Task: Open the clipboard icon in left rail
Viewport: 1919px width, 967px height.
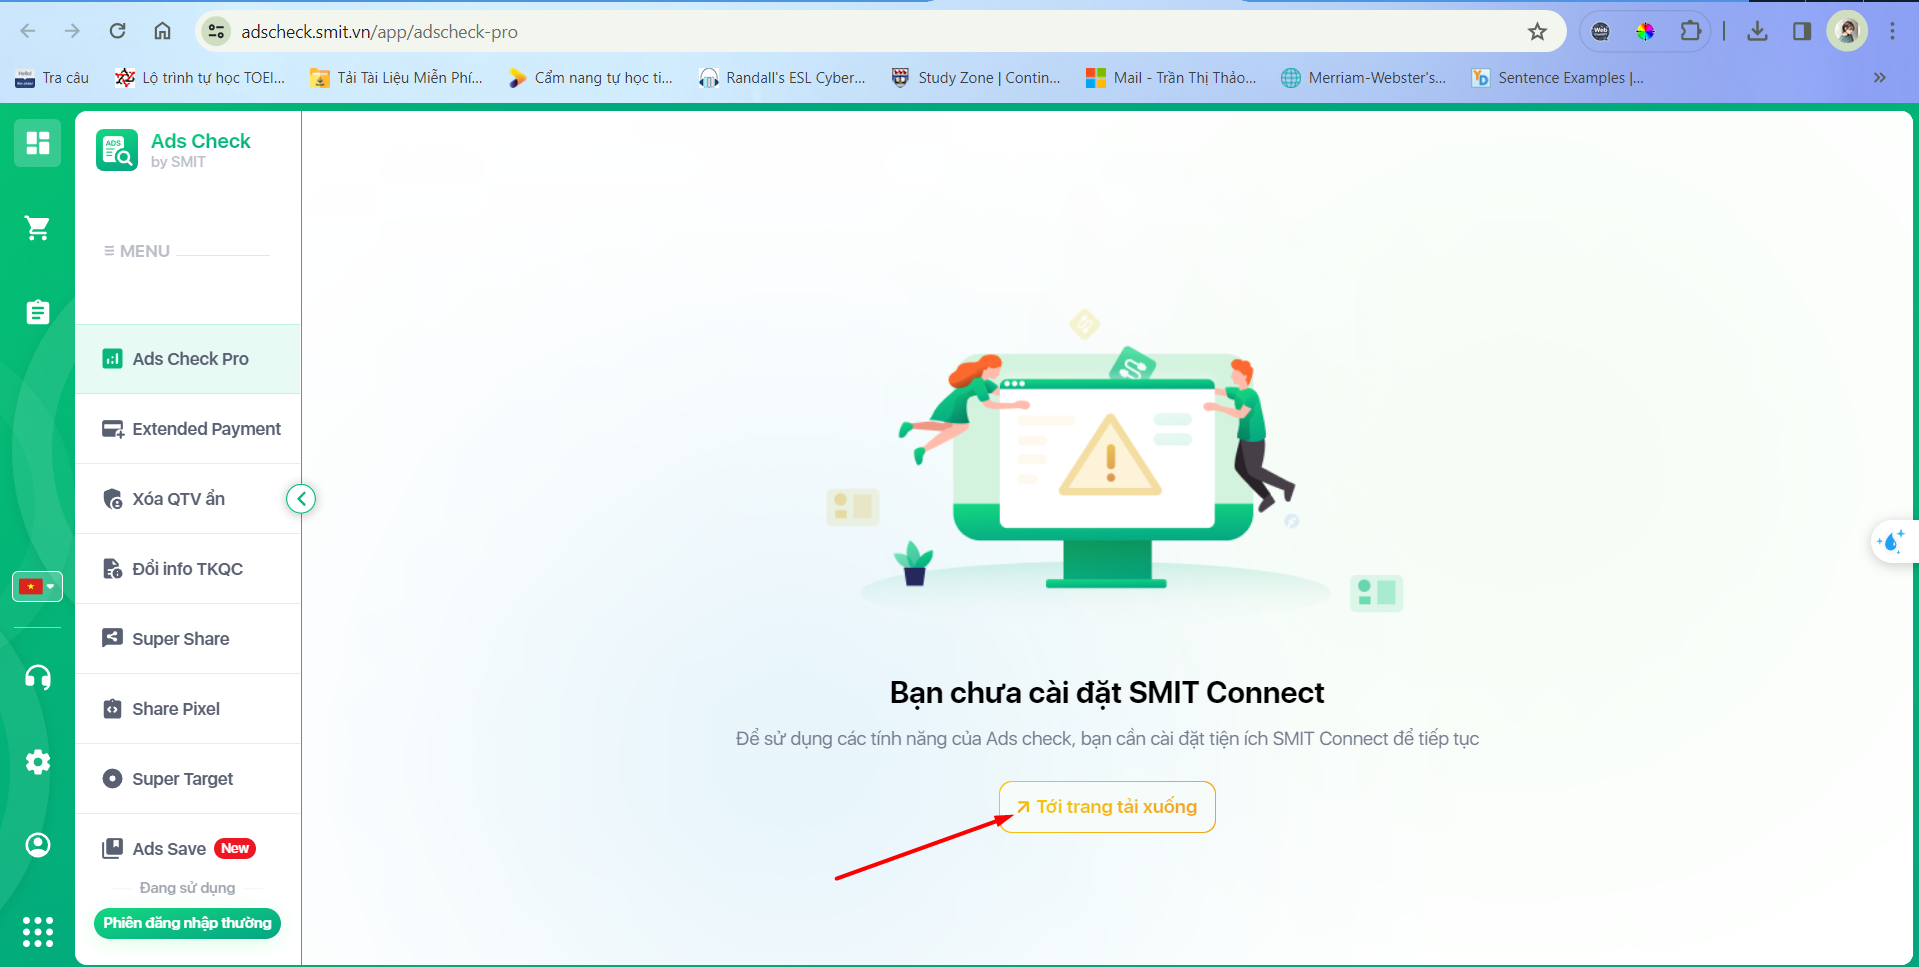Action: (38, 312)
